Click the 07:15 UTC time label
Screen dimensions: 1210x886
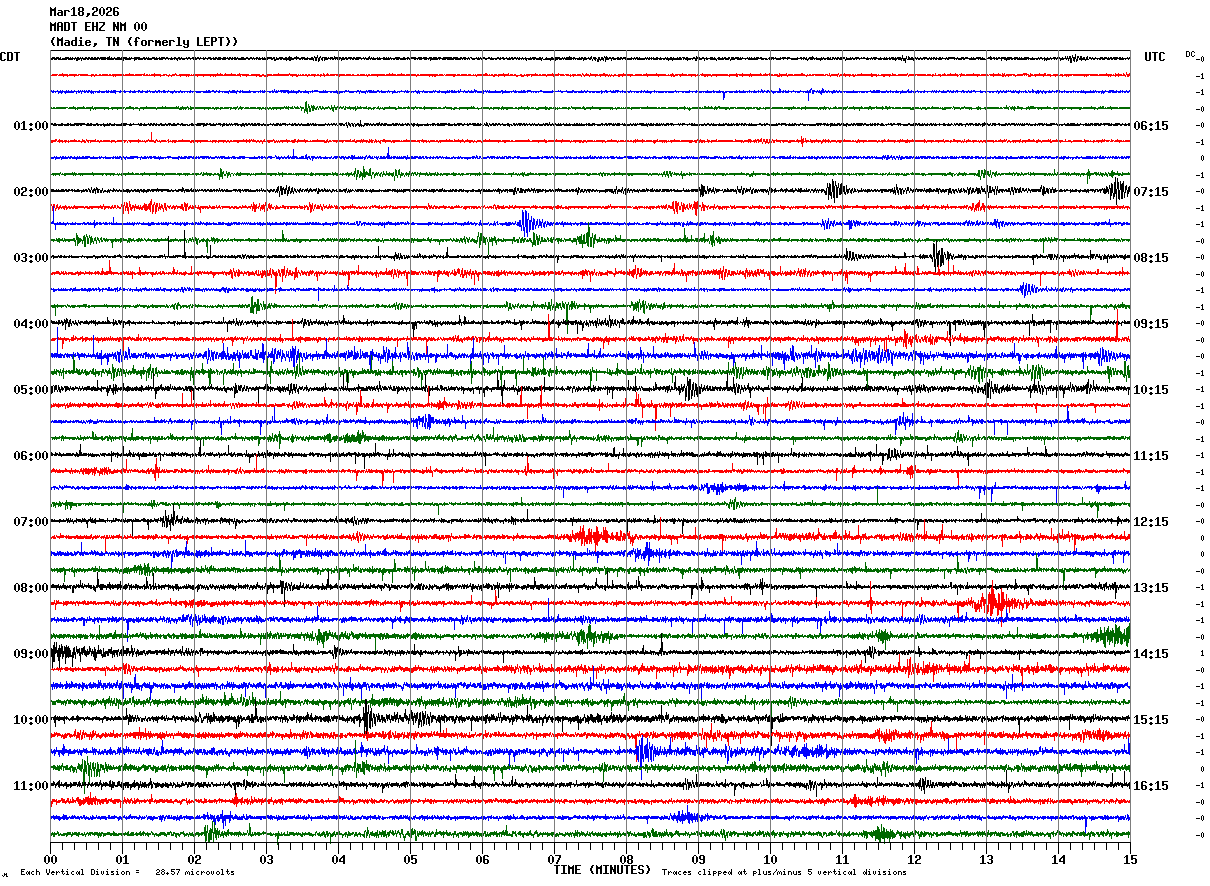1152,192
